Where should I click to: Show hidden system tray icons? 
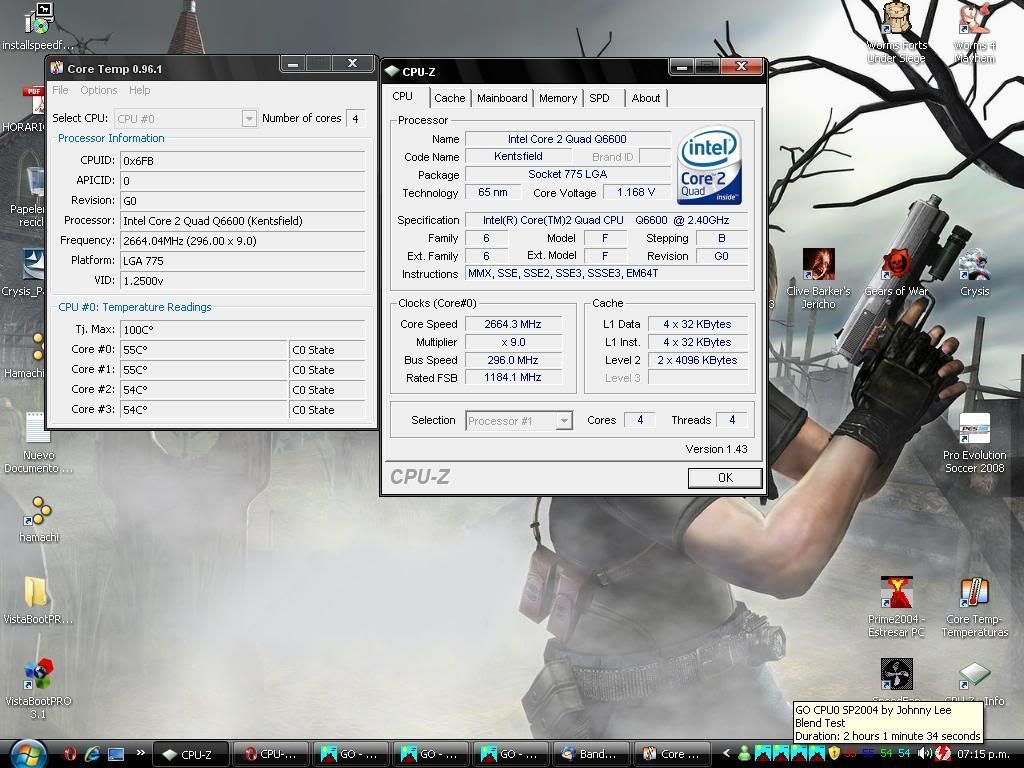coord(726,754)
